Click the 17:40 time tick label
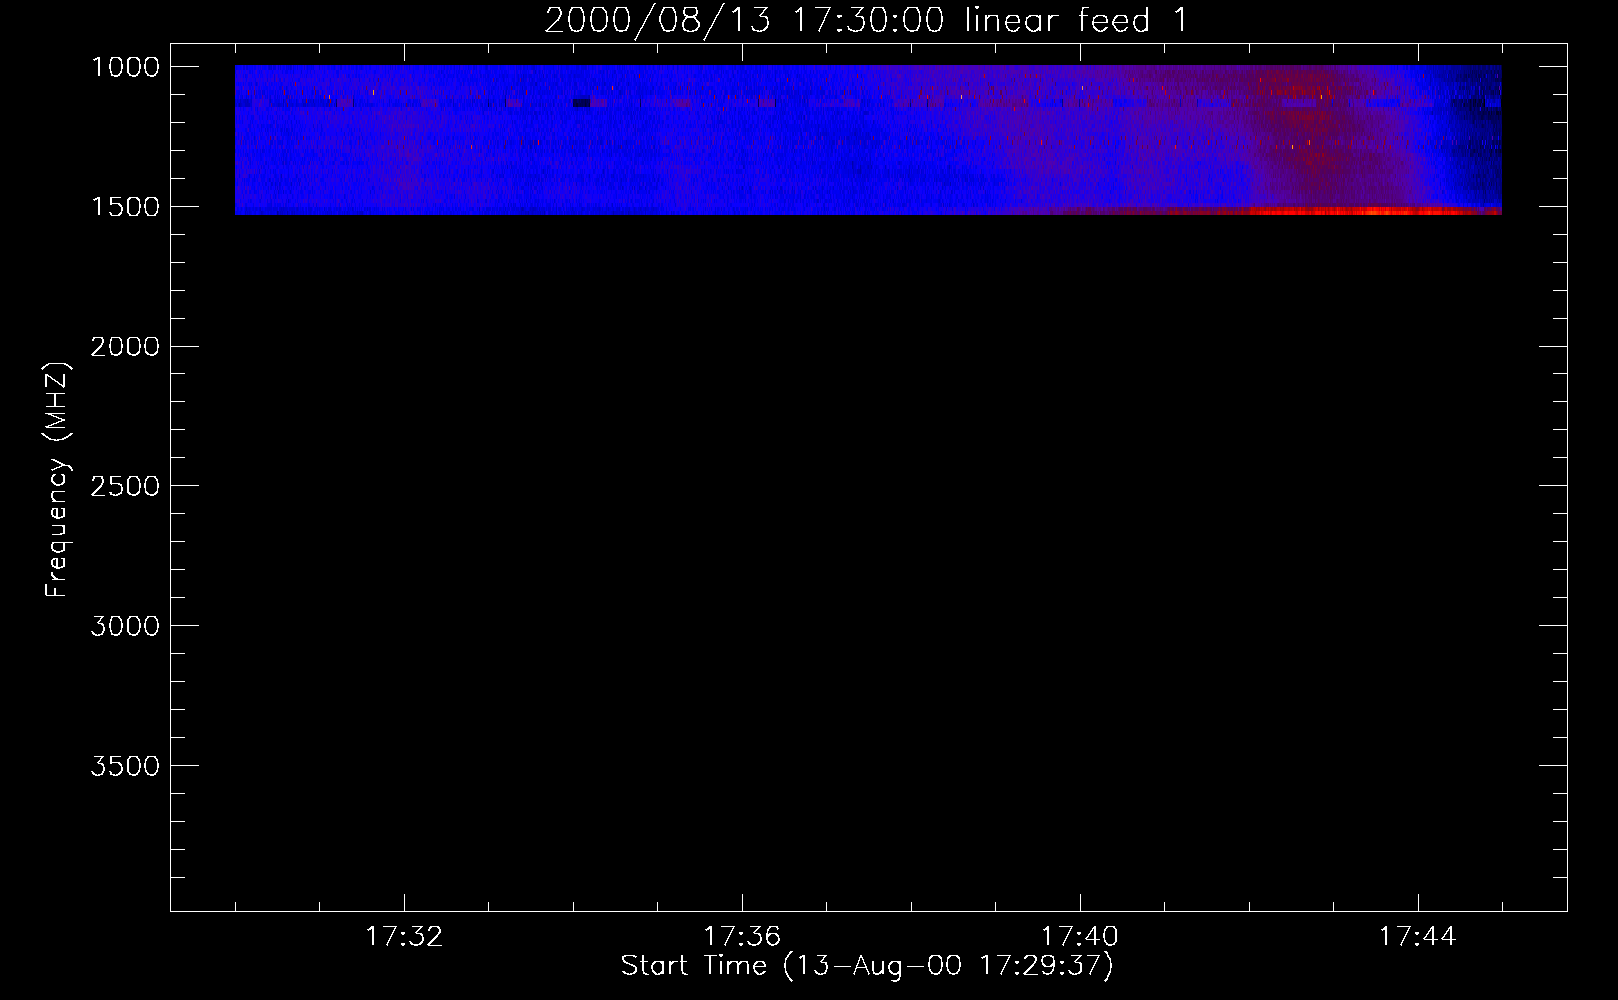Screen dimensions: 1618x1000 pos(1080,937)
